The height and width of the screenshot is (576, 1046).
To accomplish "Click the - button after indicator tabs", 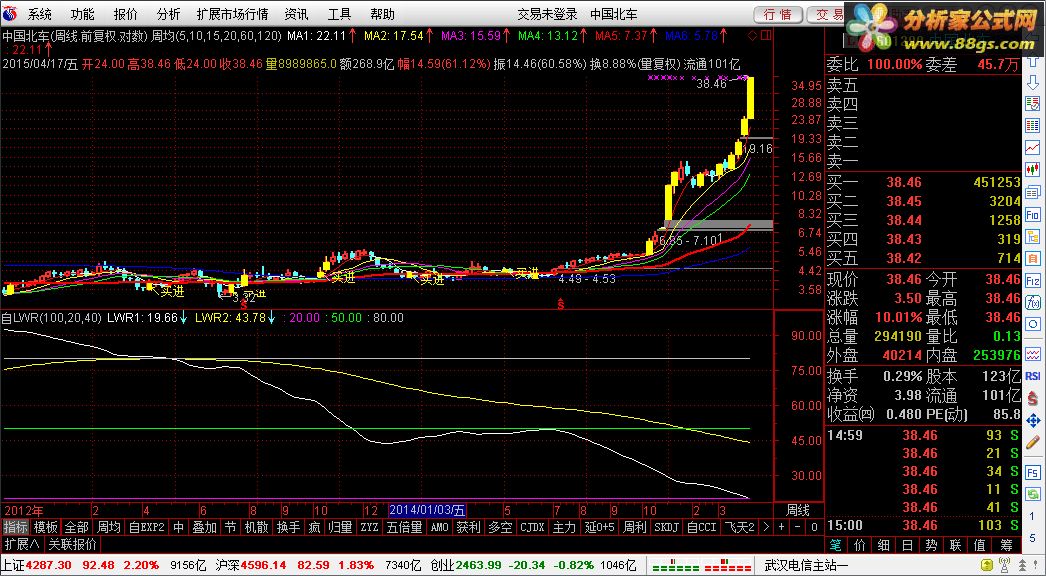I will [x=798, y=527].
